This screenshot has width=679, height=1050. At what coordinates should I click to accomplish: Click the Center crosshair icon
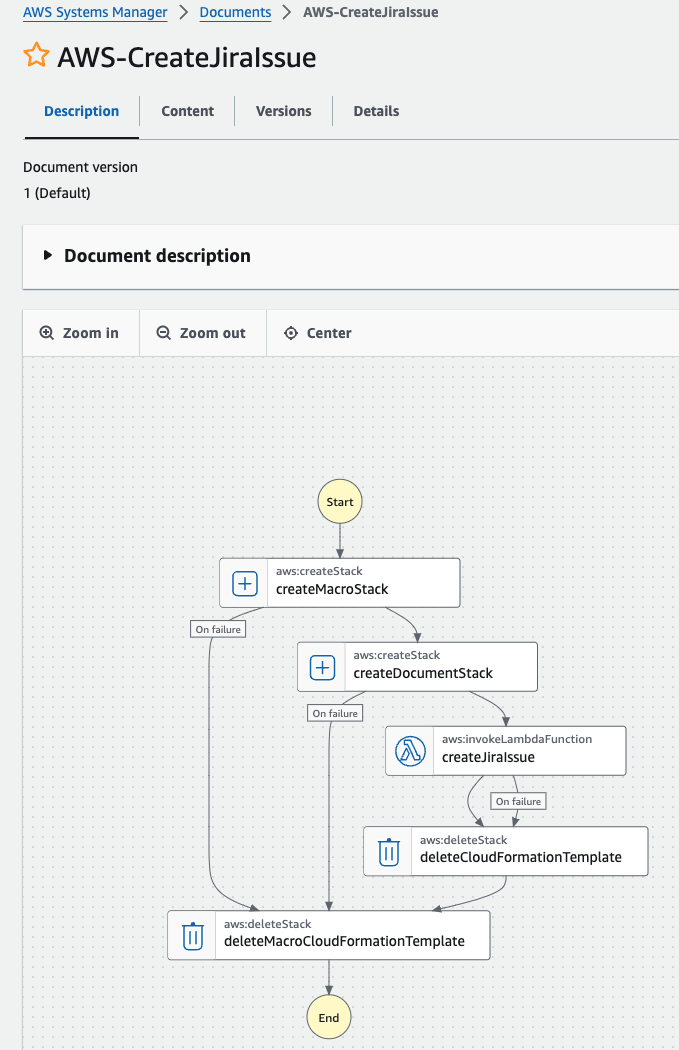pyautogui.click(x=291, y=333)
